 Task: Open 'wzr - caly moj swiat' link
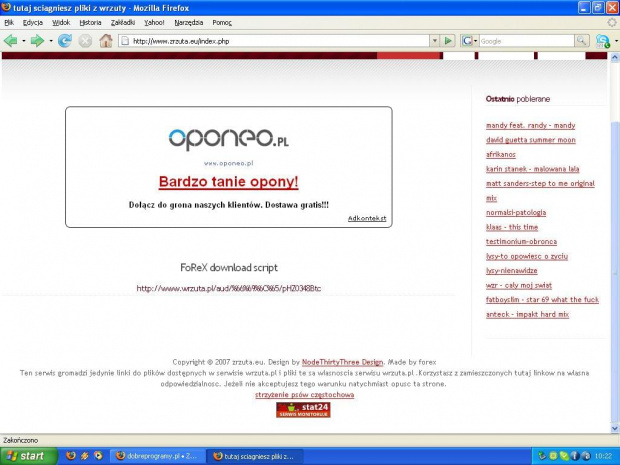518,285
